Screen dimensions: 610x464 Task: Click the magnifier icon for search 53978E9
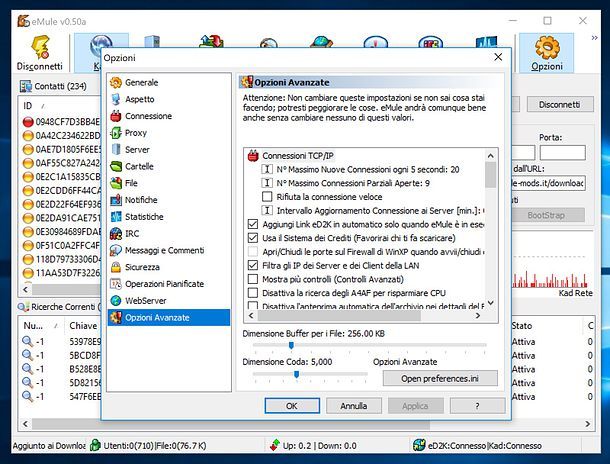click(27, 341)
